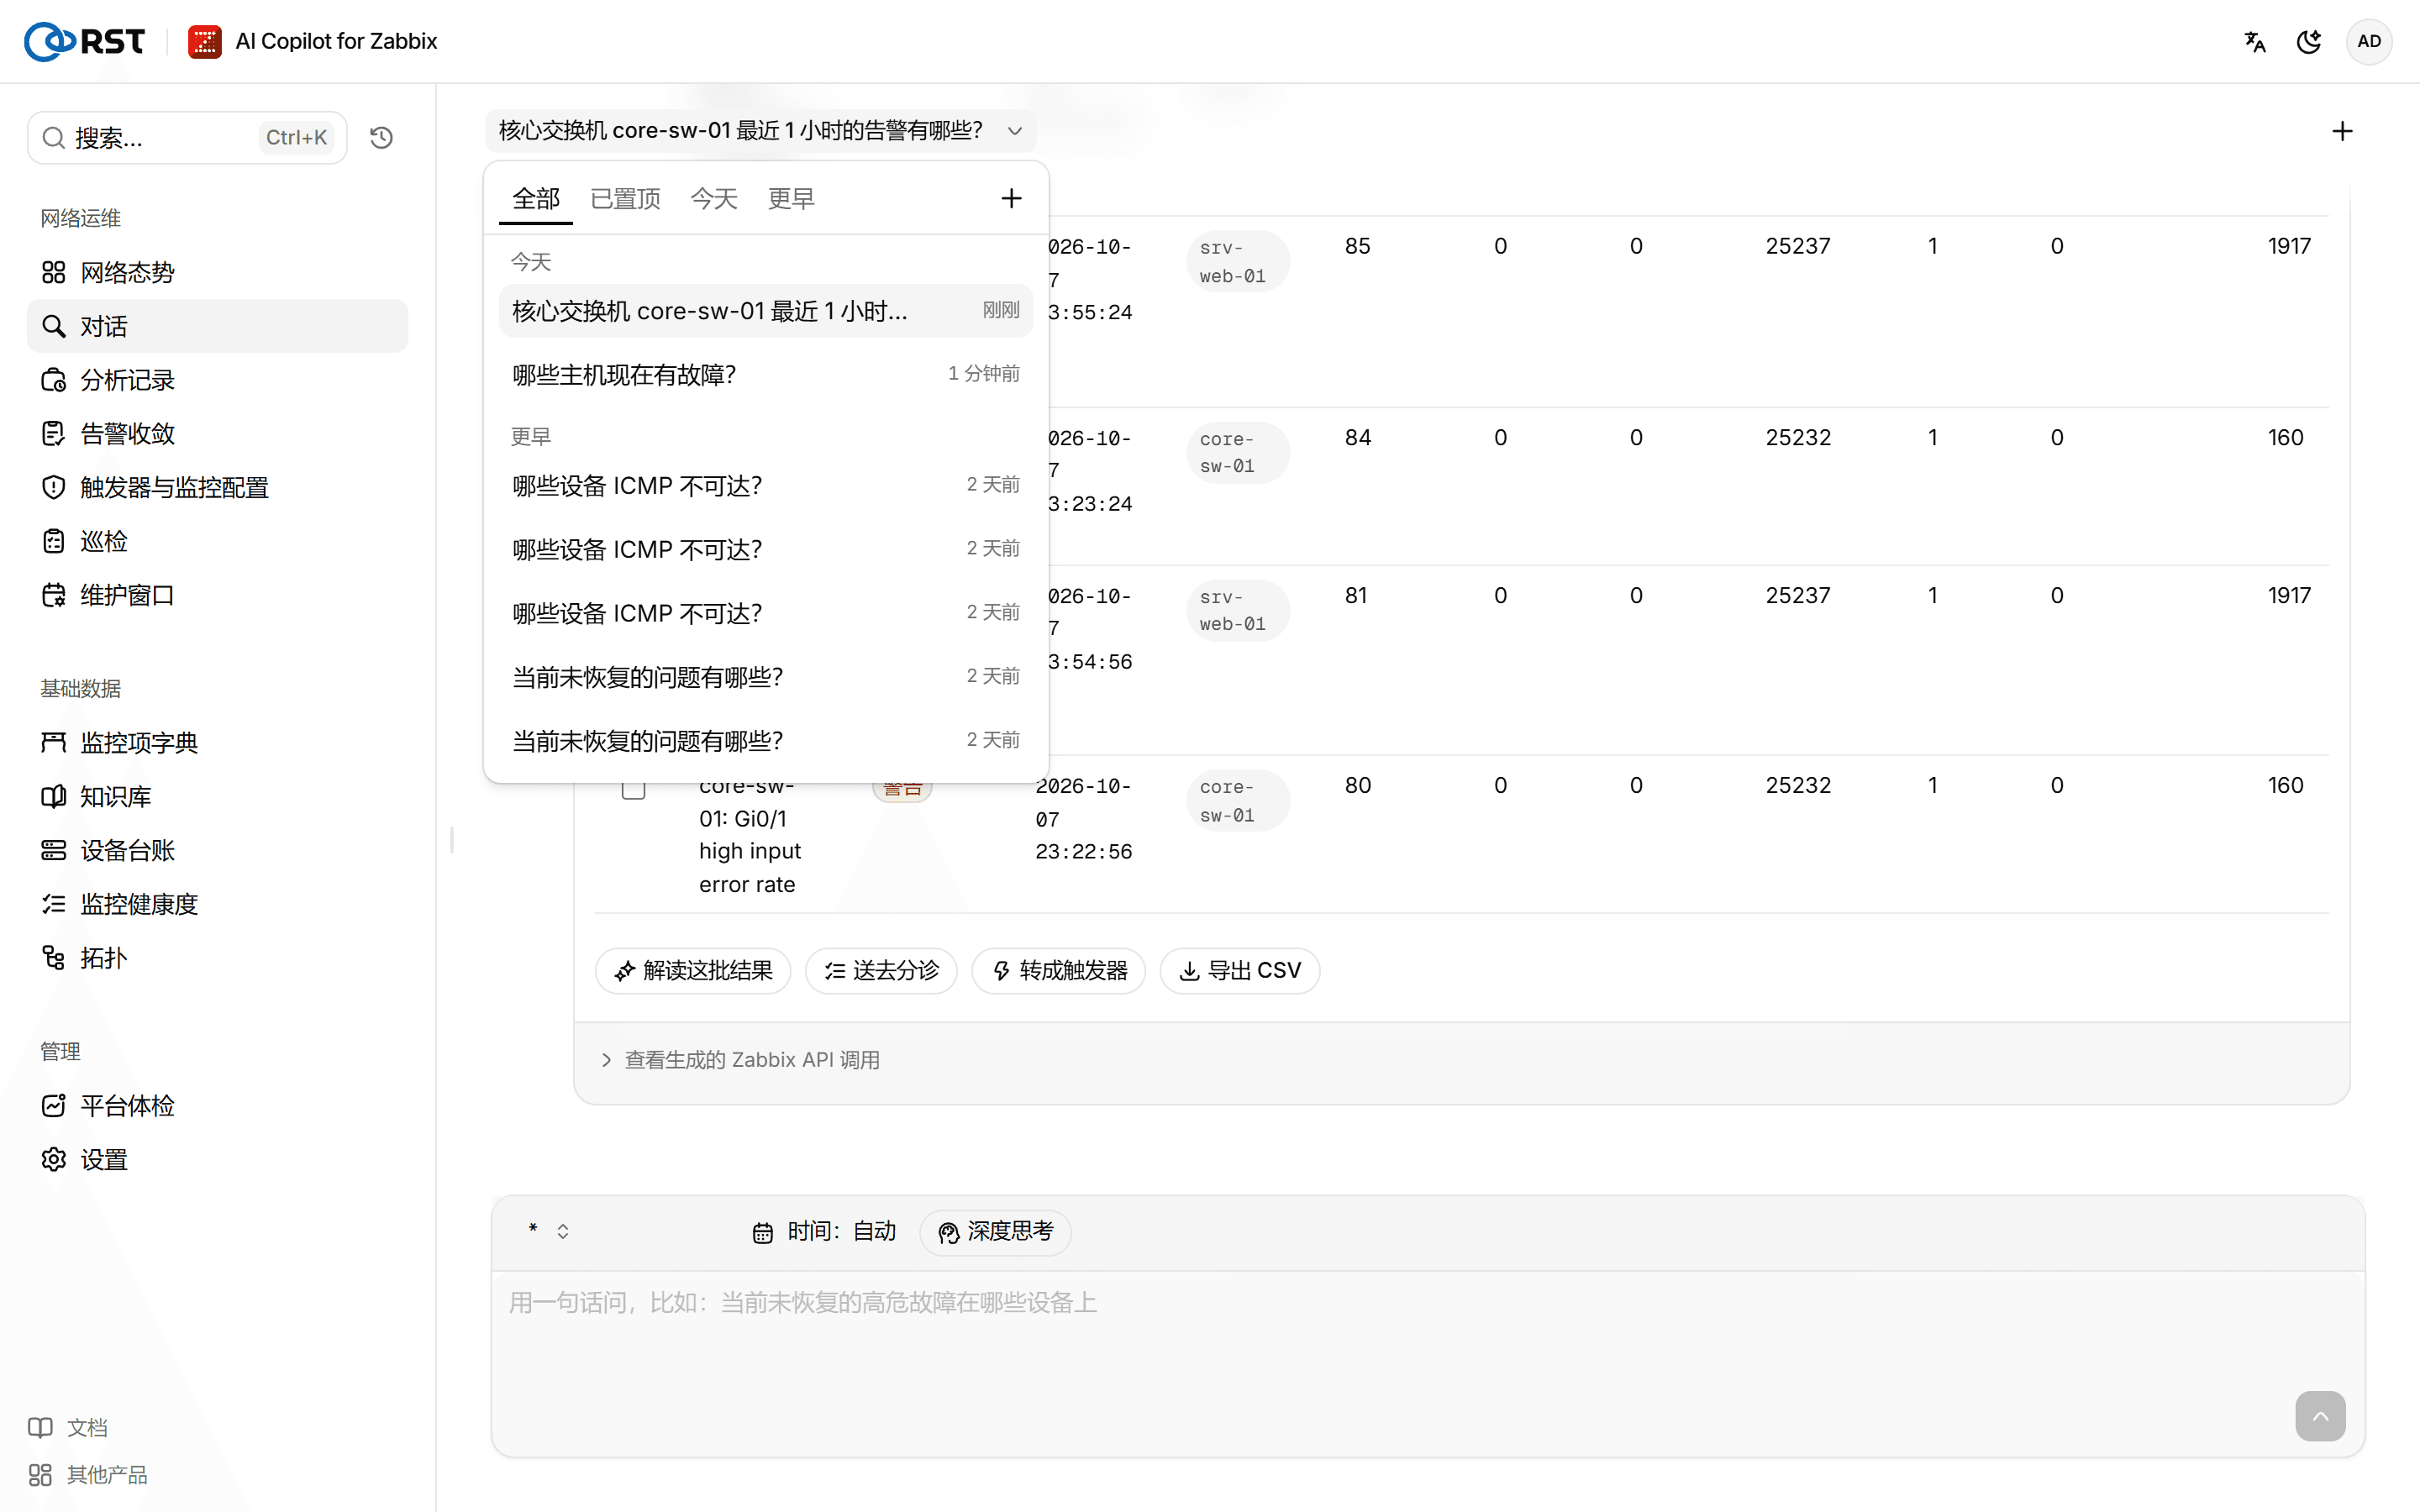Open the AD user avatar menu
The image size is (2420, 1512).
coord(2369,41)
